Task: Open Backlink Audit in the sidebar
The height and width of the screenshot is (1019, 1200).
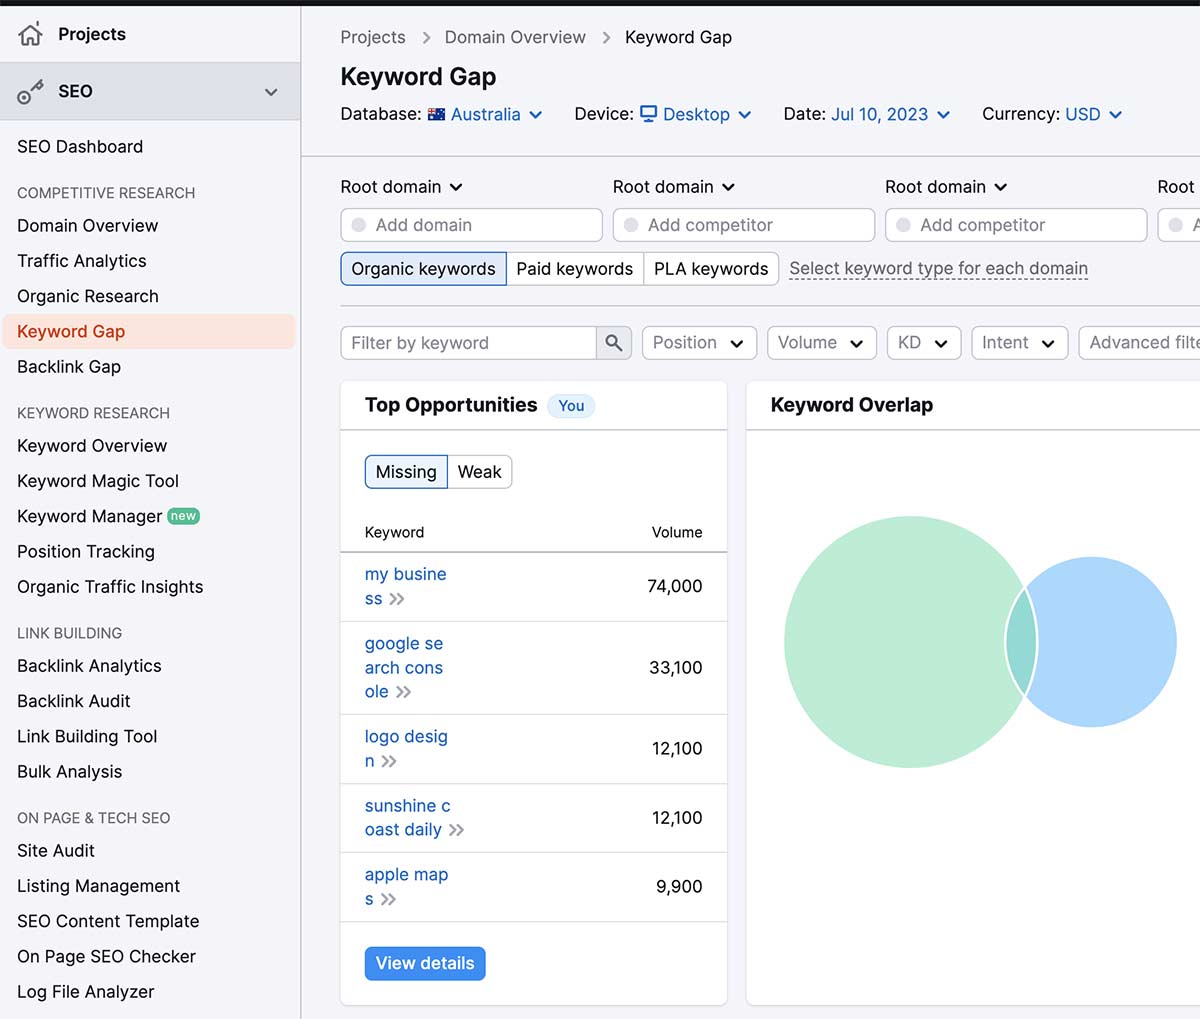Action: (74, 701)
